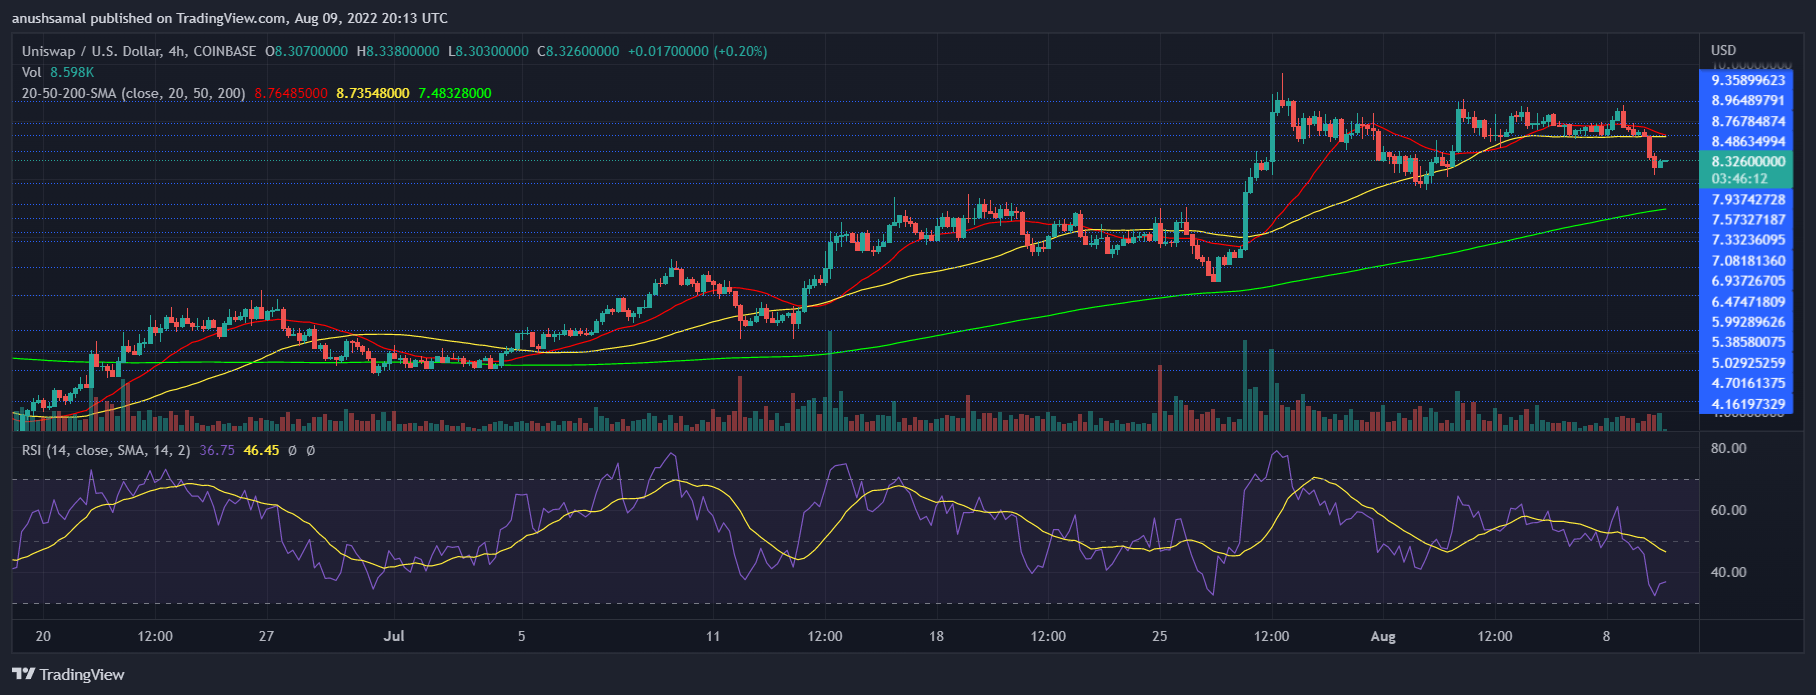Click the Jul date label on time axis

click(394, 636)
